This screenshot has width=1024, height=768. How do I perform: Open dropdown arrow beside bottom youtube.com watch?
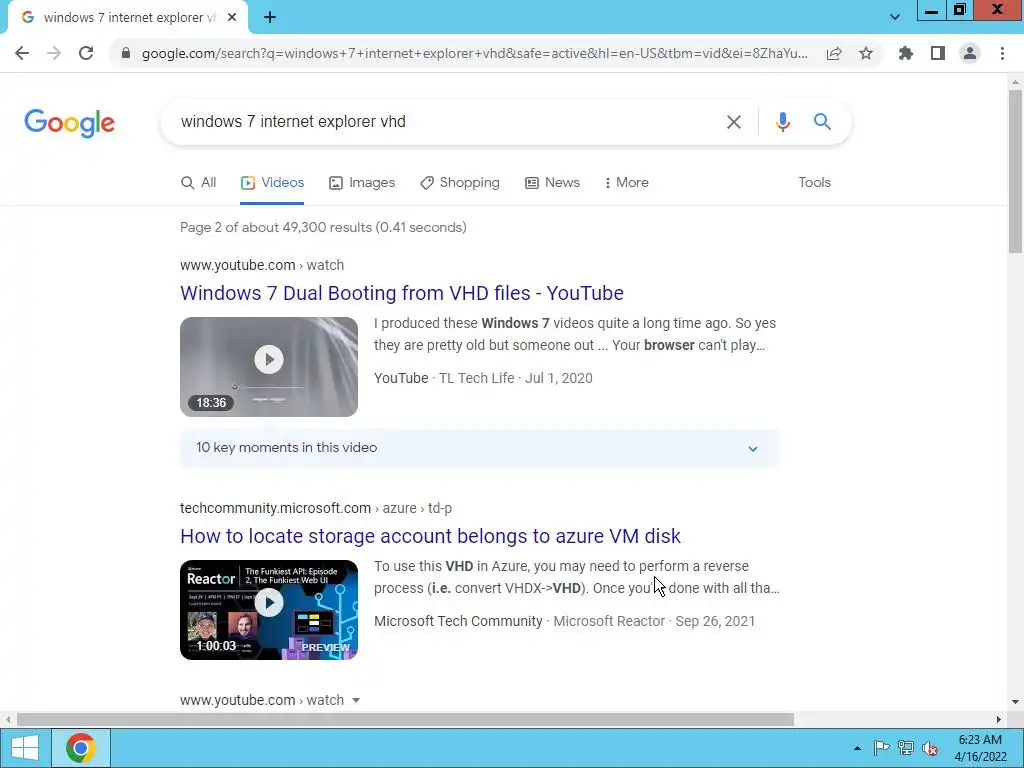tap(356, 701)
